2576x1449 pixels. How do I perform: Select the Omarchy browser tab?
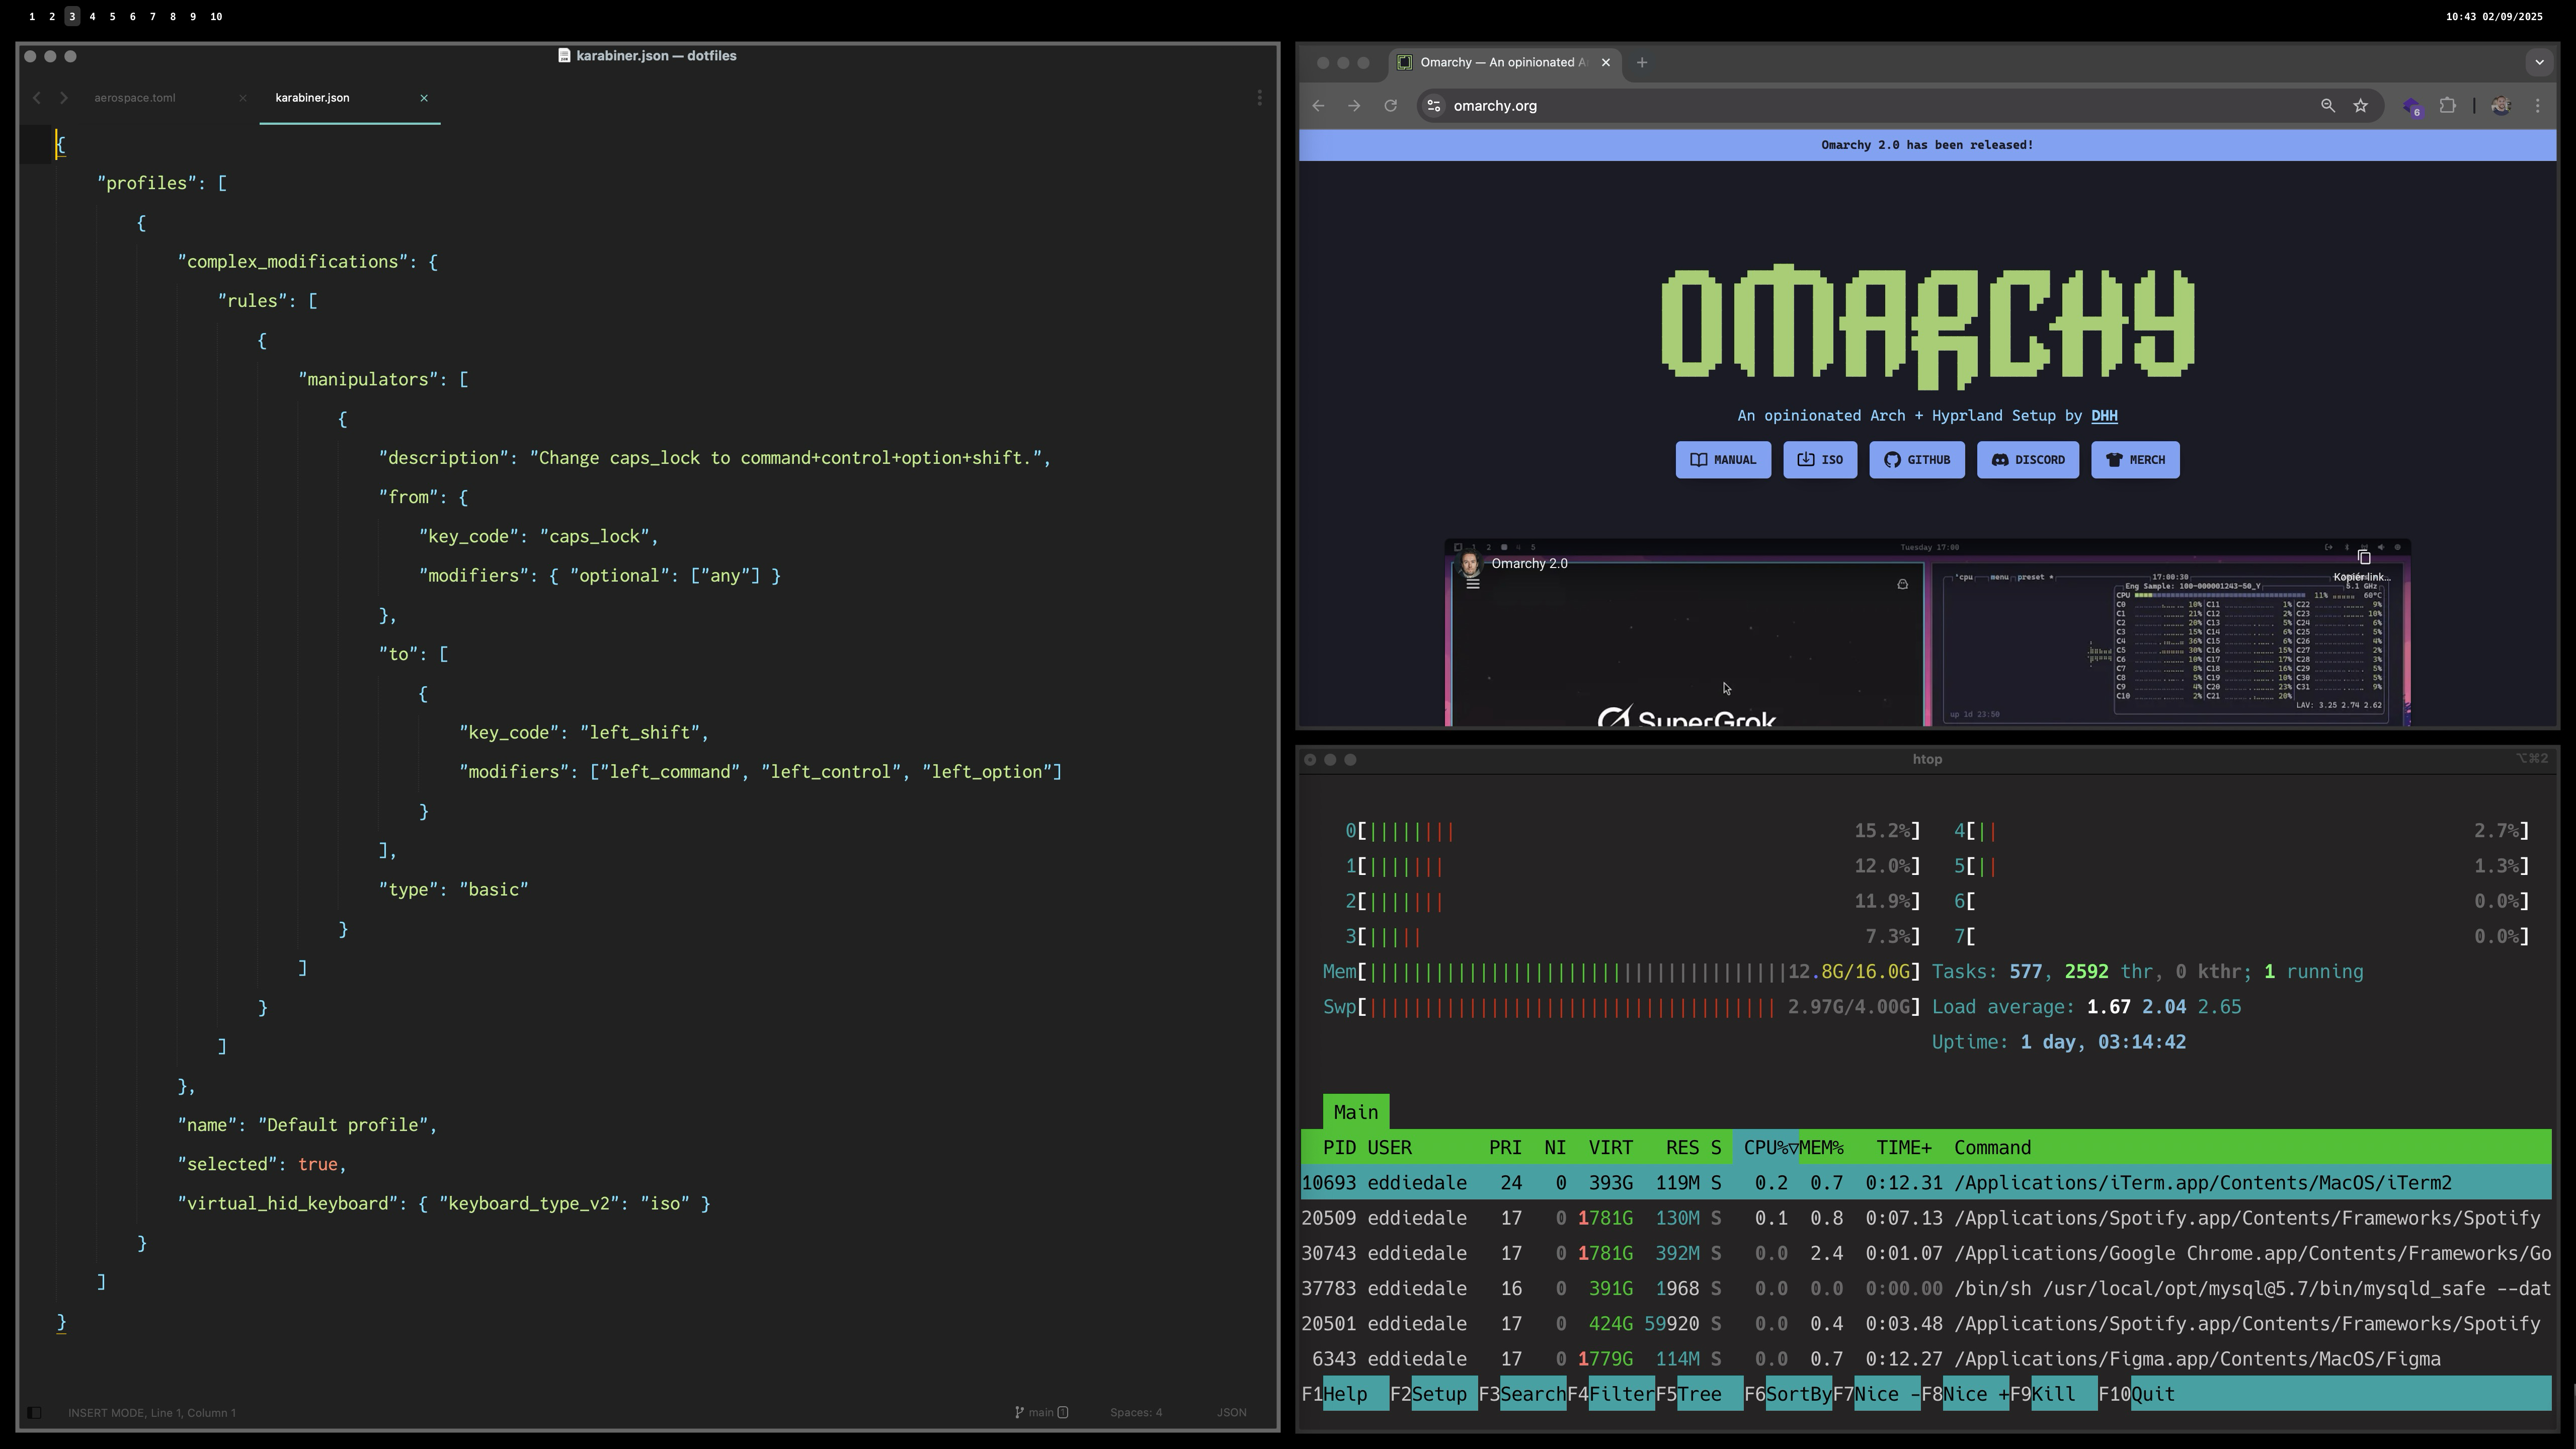click(1505, 62)
